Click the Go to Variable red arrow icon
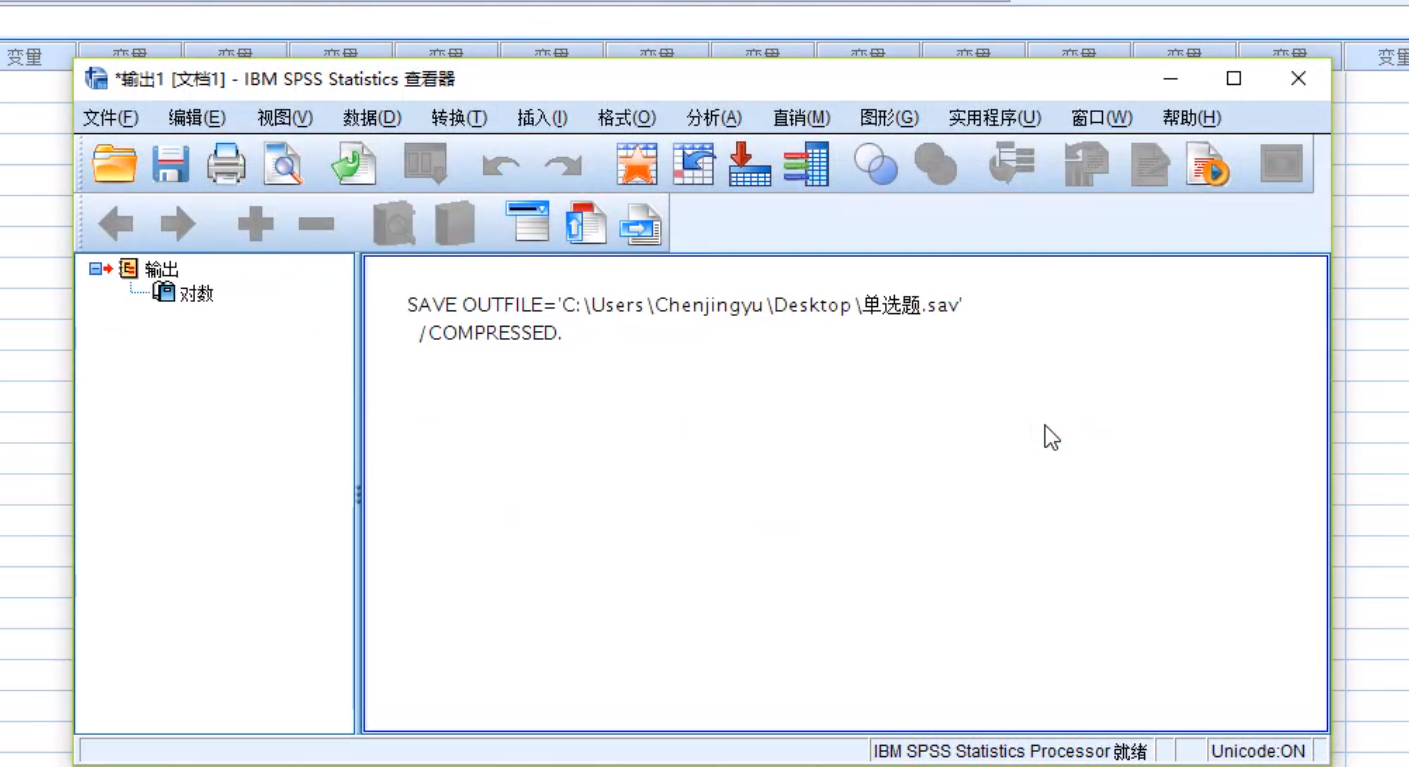This screenshot has width=1409, height=767. 749,164
